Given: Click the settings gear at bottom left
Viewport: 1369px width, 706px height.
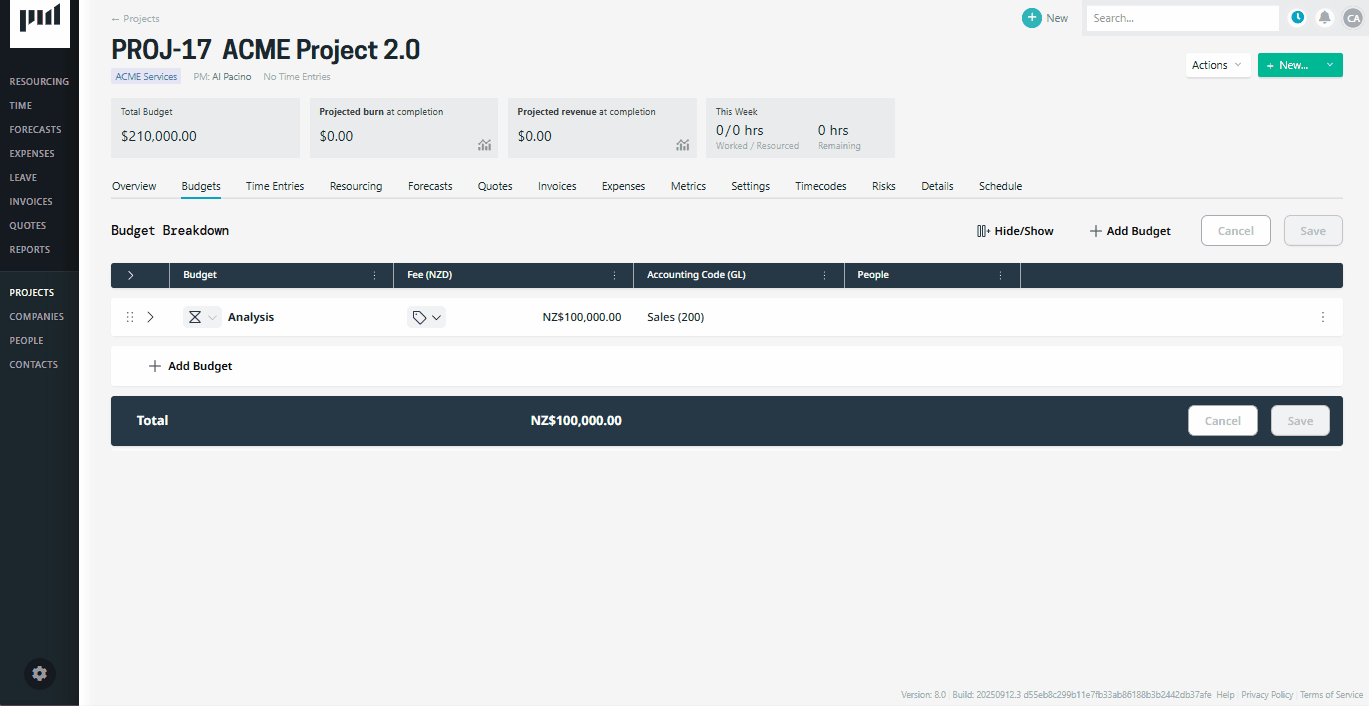Looking at the screenshot, I should (39, 673).
